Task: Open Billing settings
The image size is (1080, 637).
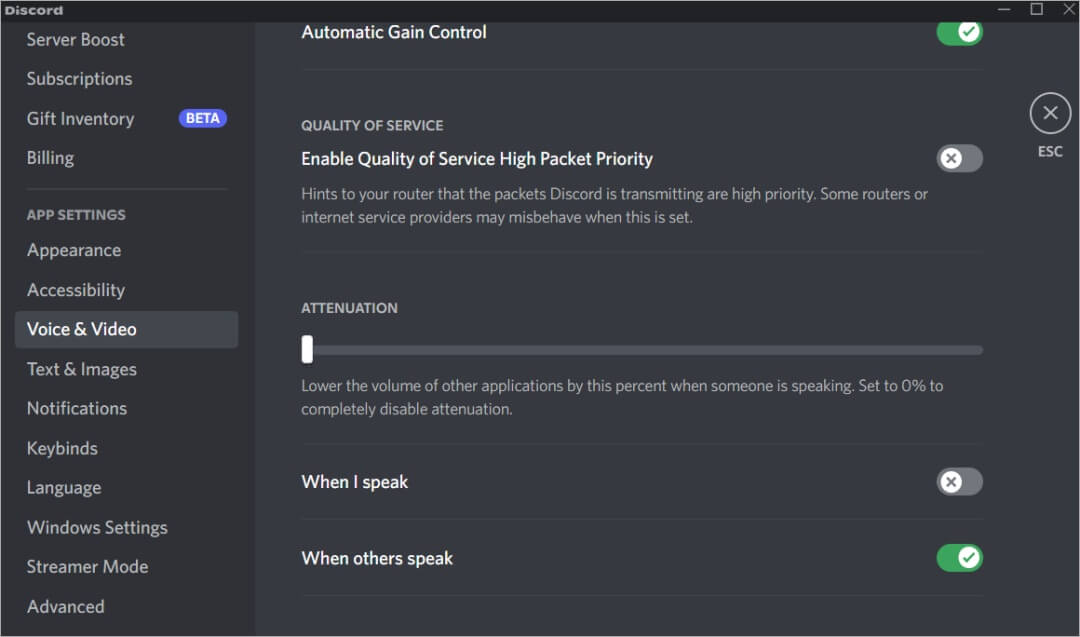Action: point(50,158)
